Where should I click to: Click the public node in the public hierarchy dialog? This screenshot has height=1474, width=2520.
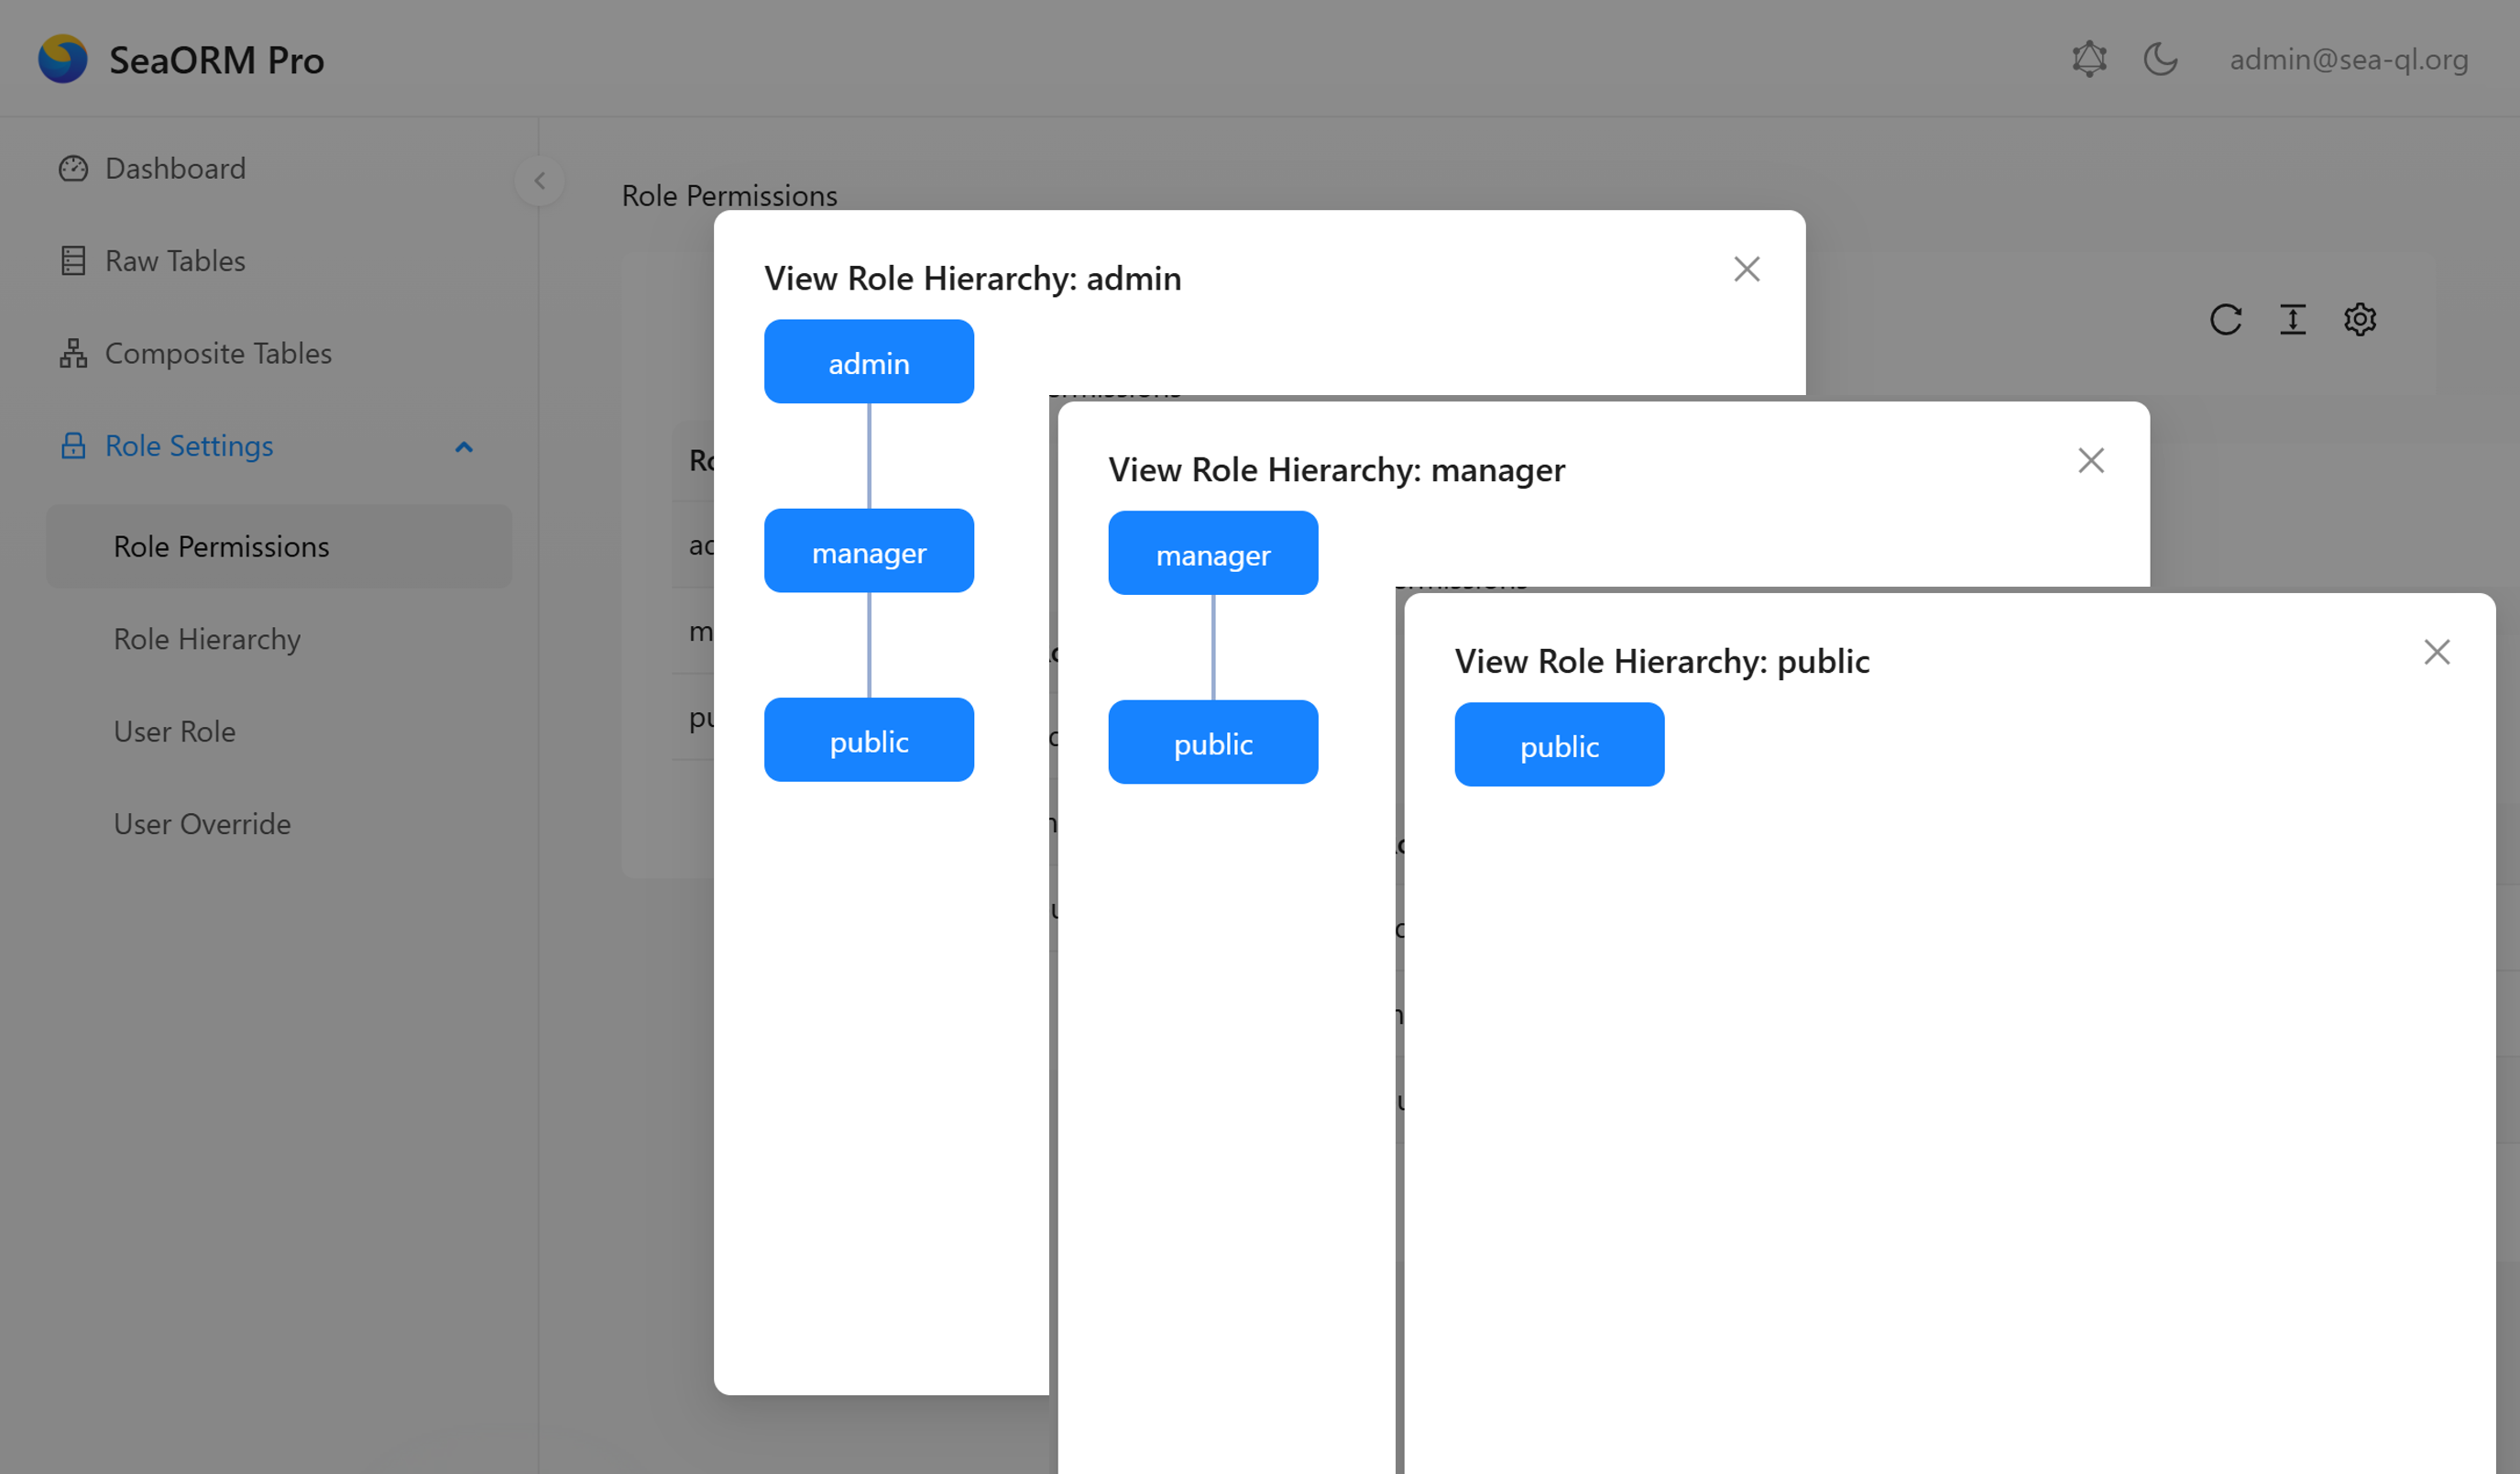[1558, 745]
